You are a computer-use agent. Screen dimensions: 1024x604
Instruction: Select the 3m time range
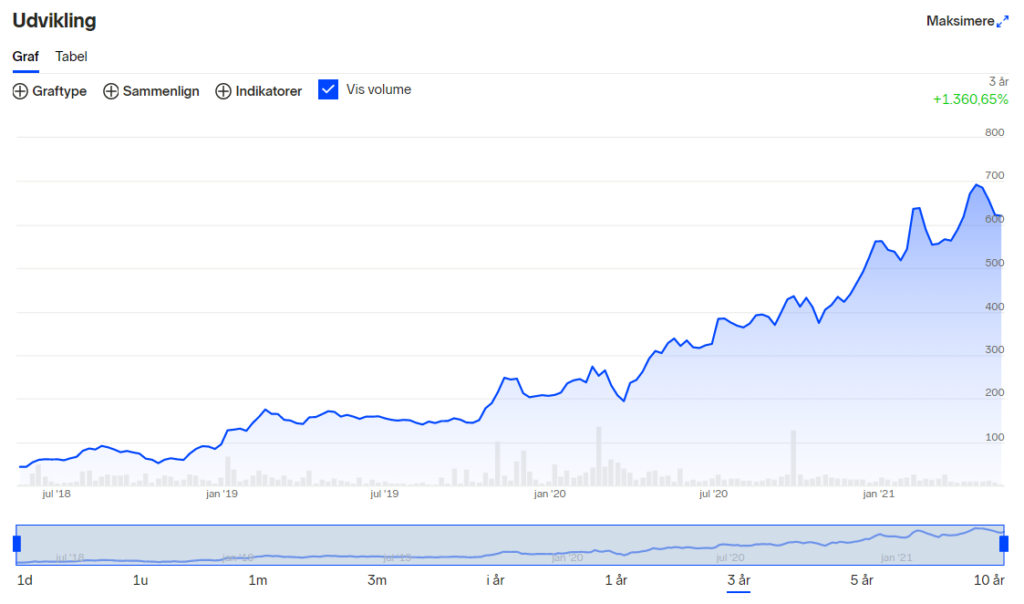click(377, 580)
